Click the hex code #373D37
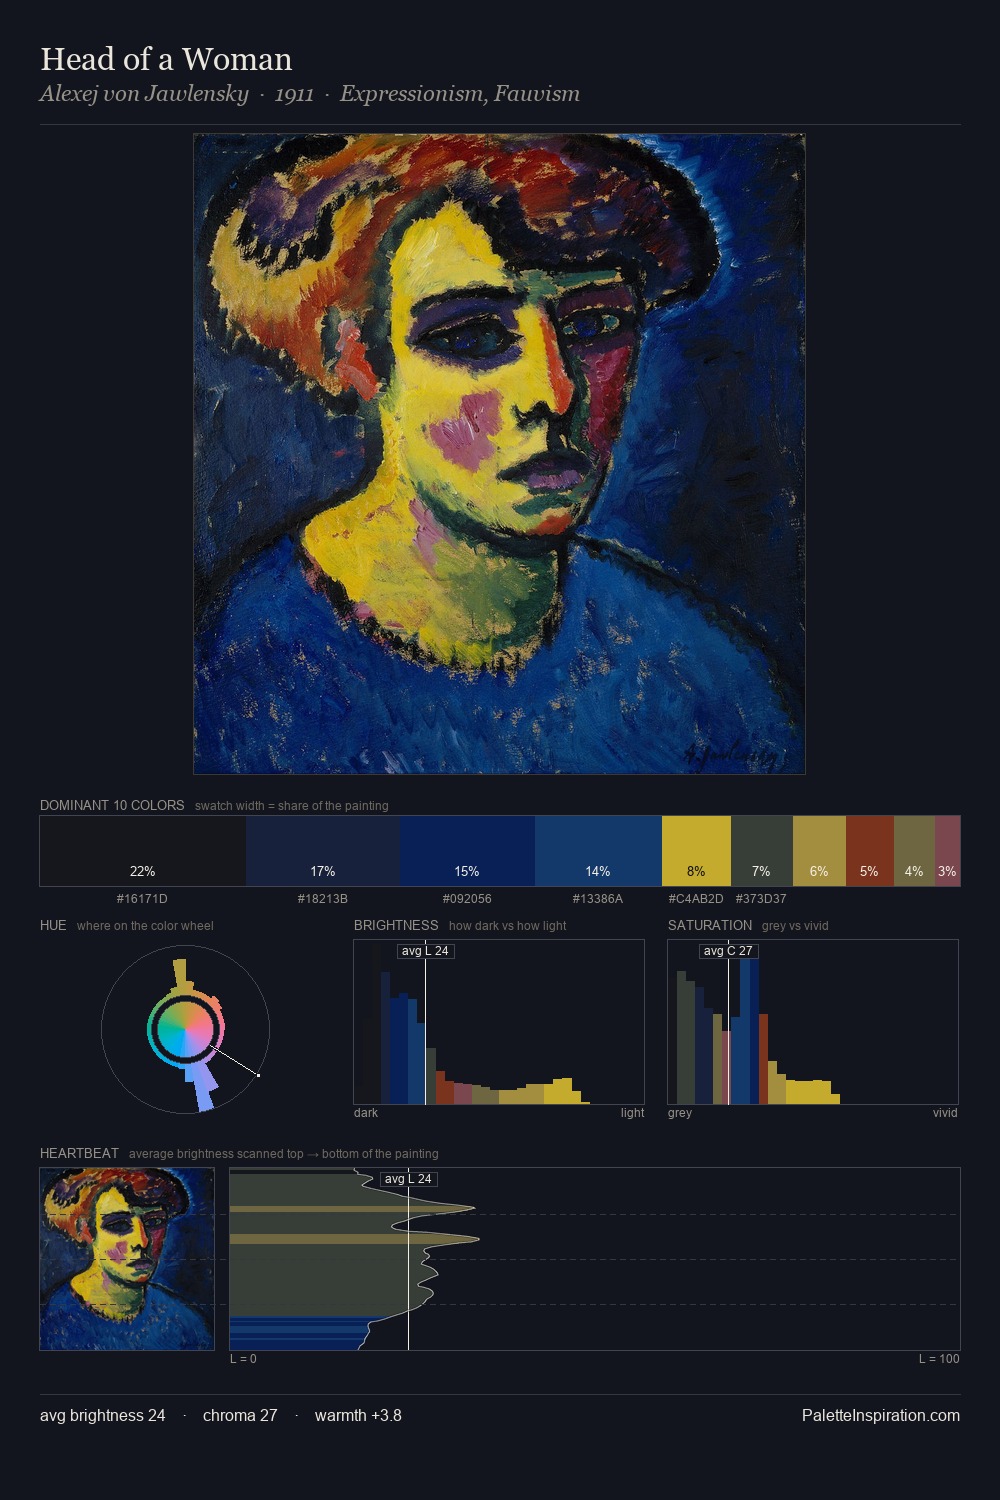Viewport: 1000px width, 1500px height. (x=761, y=899)
